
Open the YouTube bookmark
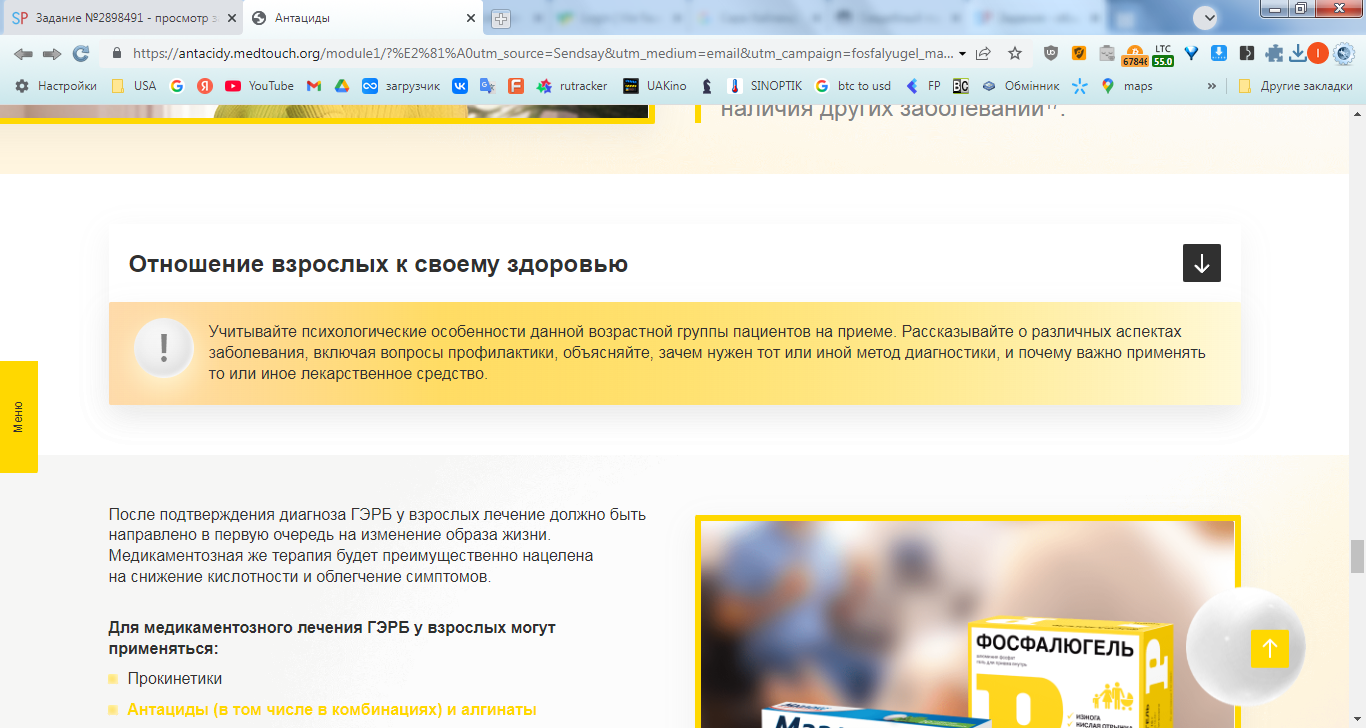260,86
